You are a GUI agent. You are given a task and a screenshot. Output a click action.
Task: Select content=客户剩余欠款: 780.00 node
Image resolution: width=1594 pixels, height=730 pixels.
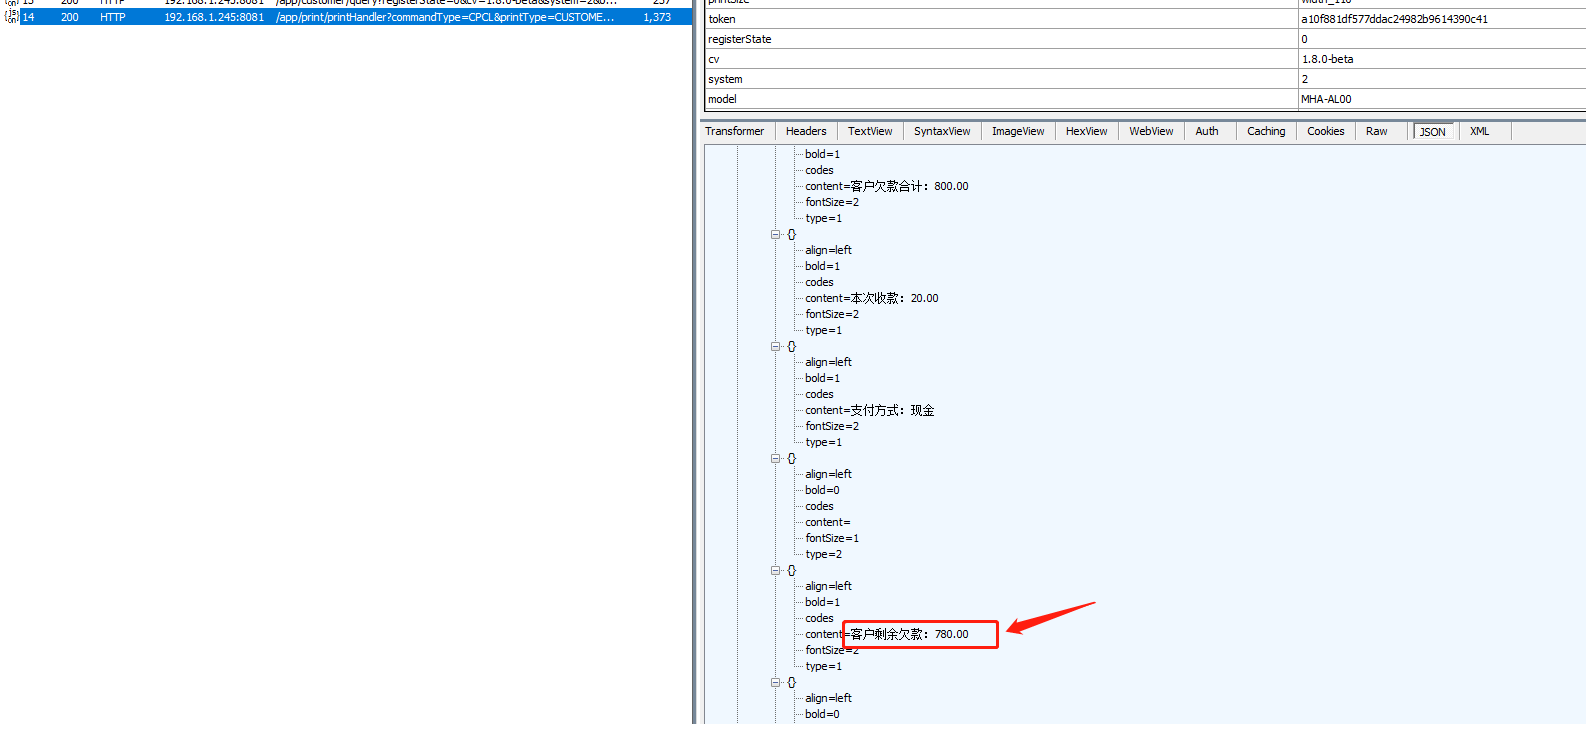pyautogui.click(x=887, y=634)
